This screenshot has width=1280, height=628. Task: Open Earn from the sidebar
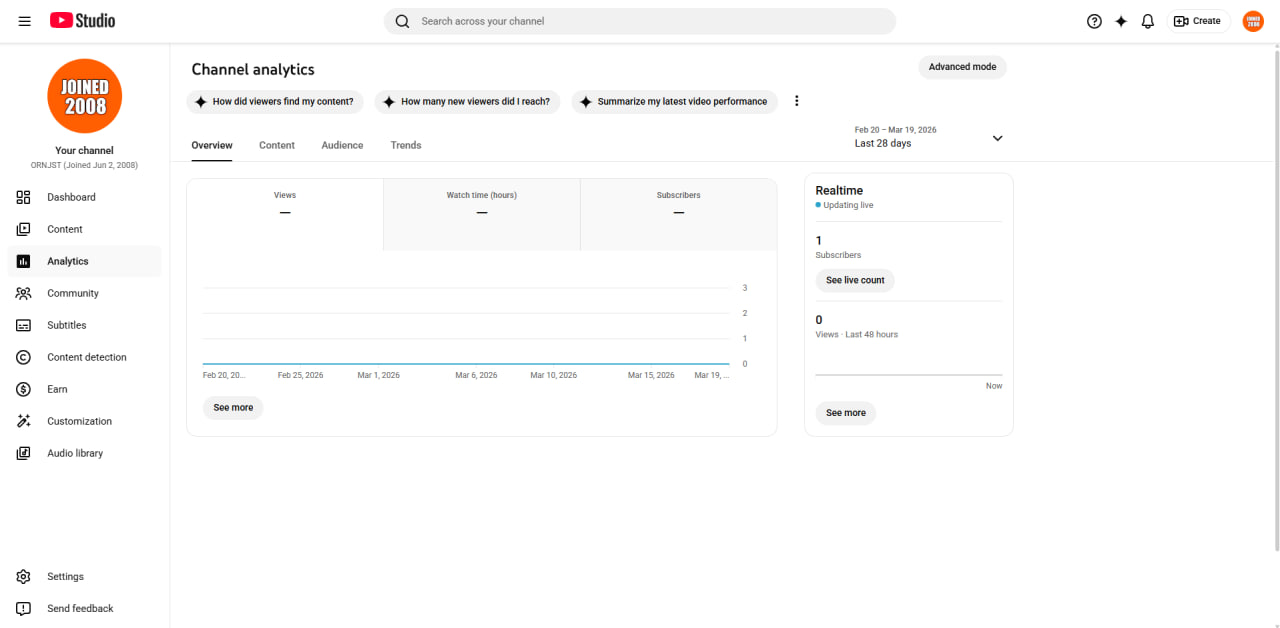[85, 389]
